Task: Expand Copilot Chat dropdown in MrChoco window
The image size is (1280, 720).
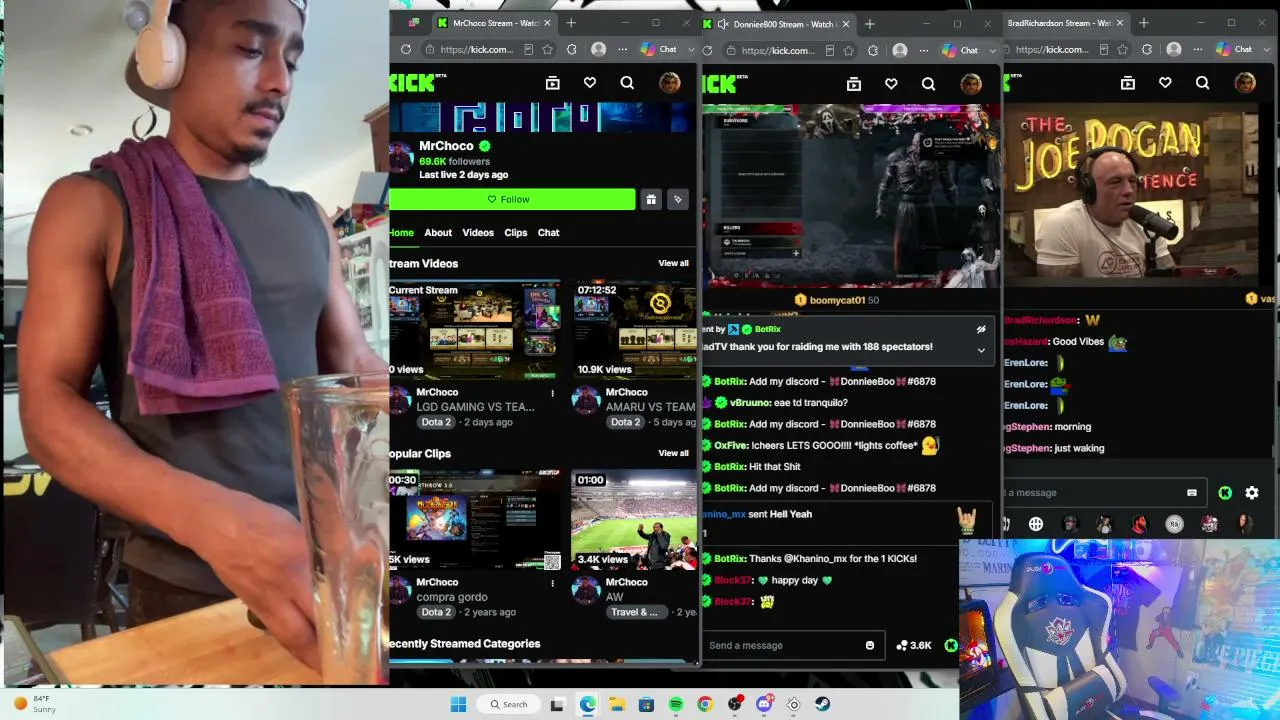Action: tap(691, 50)
